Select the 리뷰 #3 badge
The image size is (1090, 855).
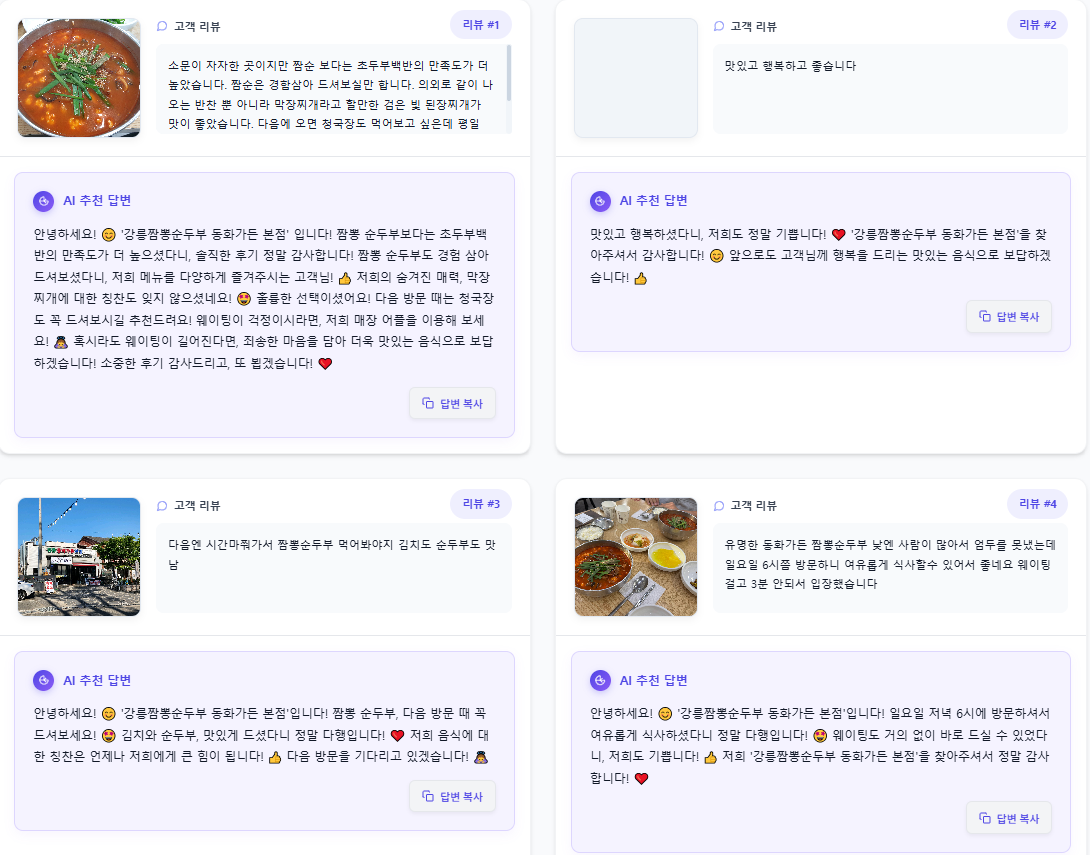coord(481,504)
